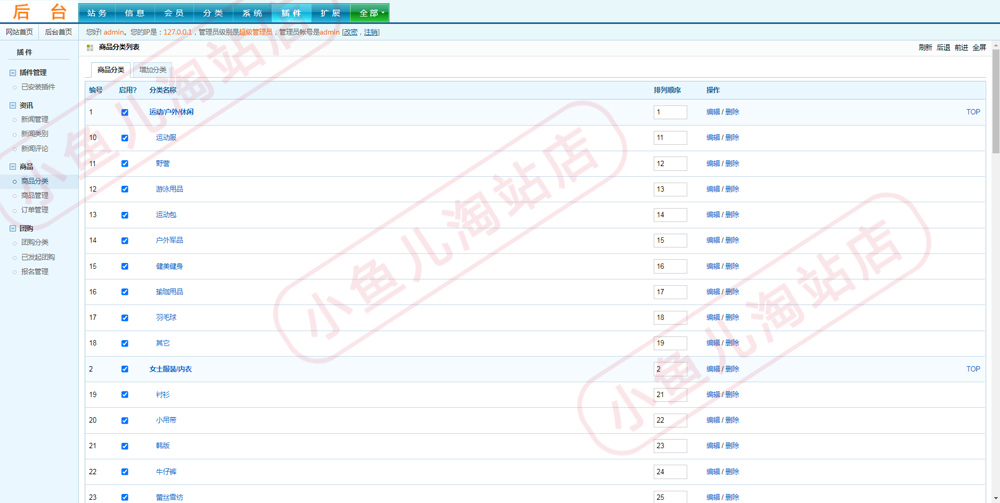Click the 改密 link
The image size is (1000, 503).
point(351,32)
